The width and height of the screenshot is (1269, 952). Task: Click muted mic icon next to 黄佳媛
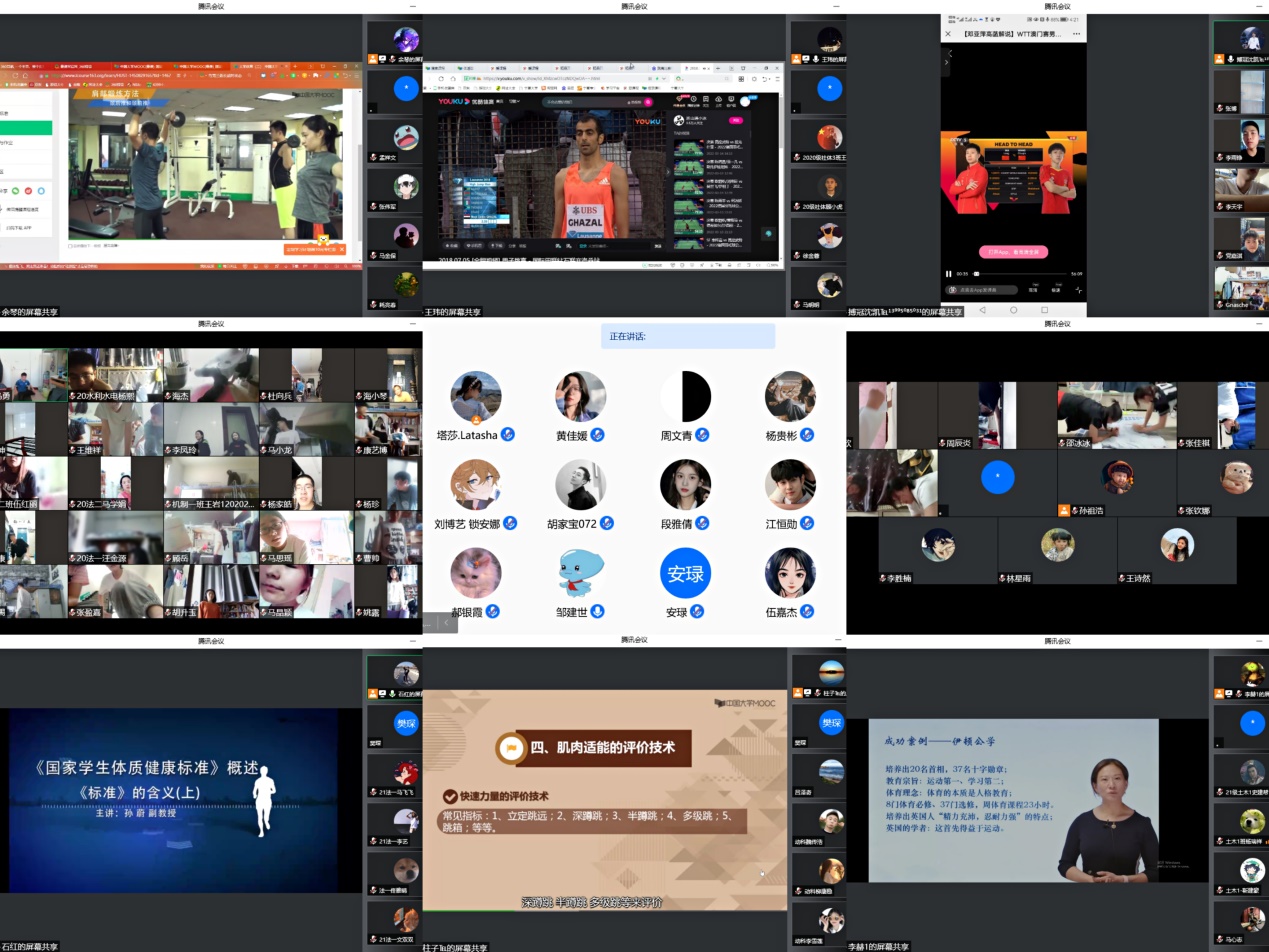(x=597, y=435)
